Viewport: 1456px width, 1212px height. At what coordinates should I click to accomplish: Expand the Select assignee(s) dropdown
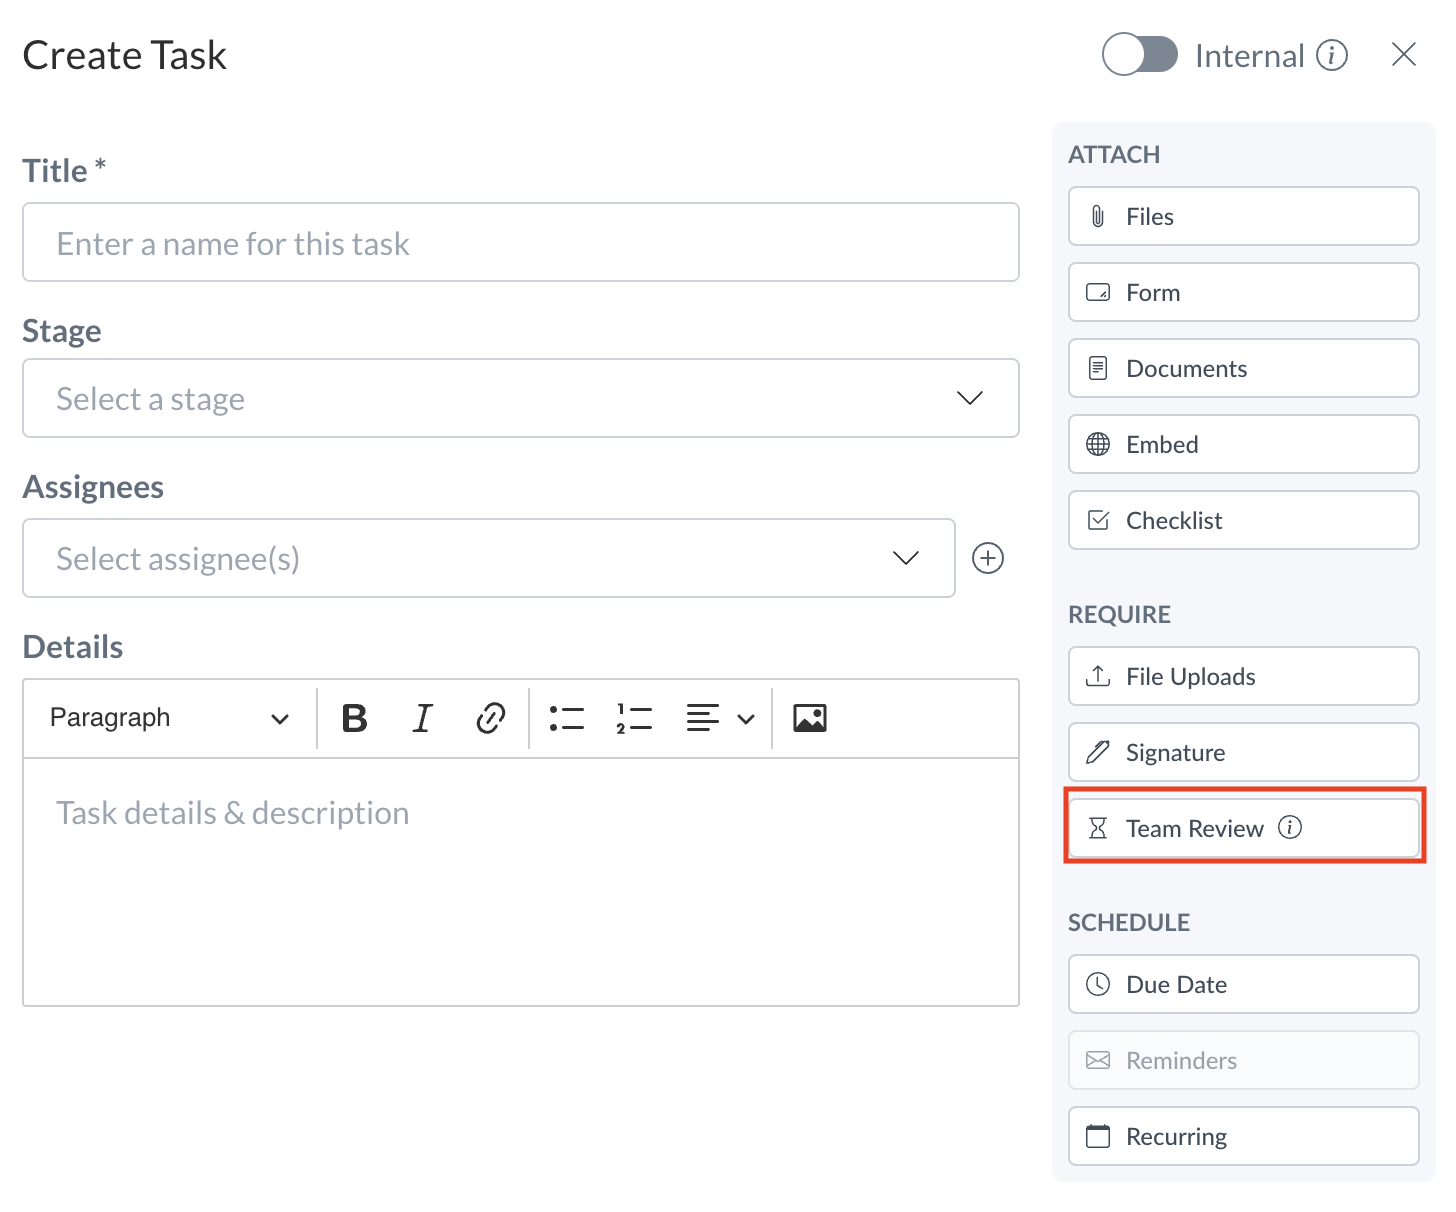coord(488,558)
